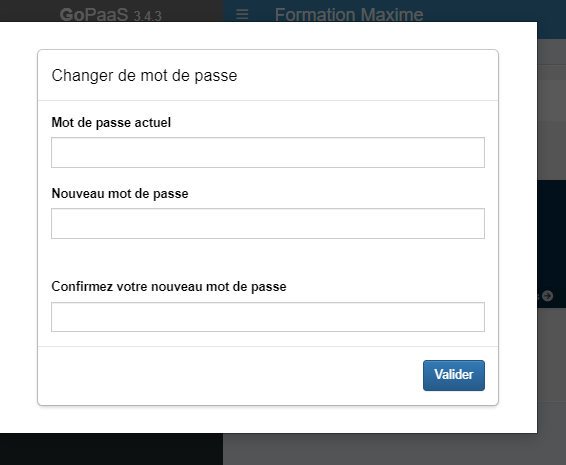Dismiss the dialog via black backdrop below it

point(111,449)
